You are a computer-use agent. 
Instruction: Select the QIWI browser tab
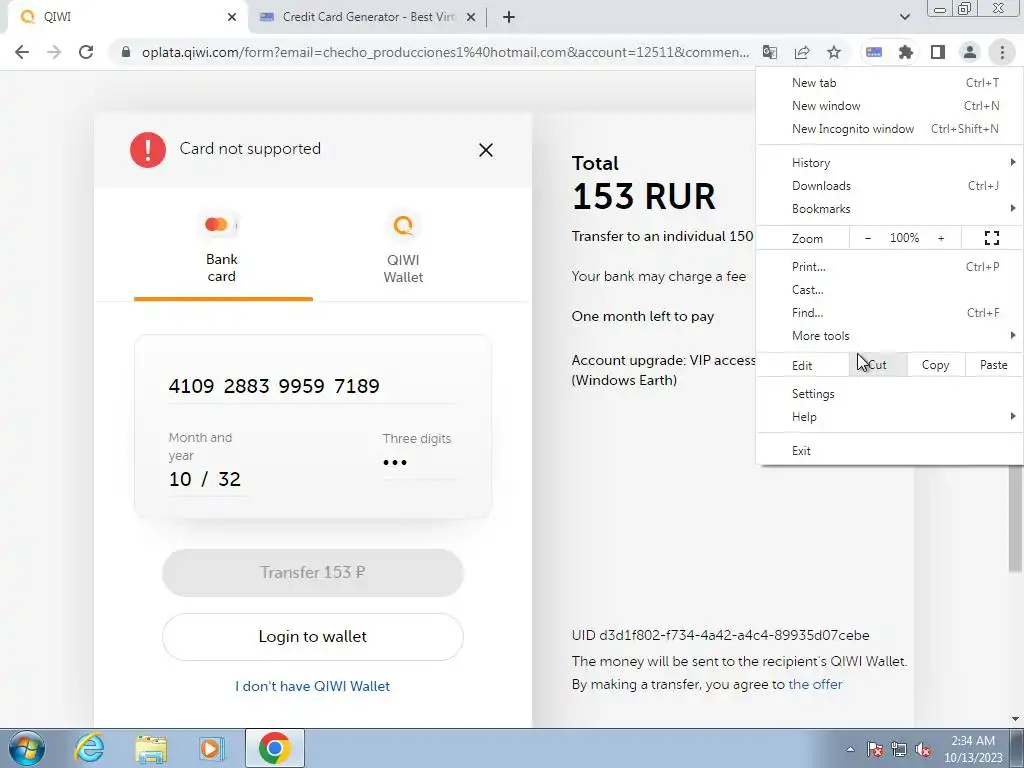coord(127,17)
